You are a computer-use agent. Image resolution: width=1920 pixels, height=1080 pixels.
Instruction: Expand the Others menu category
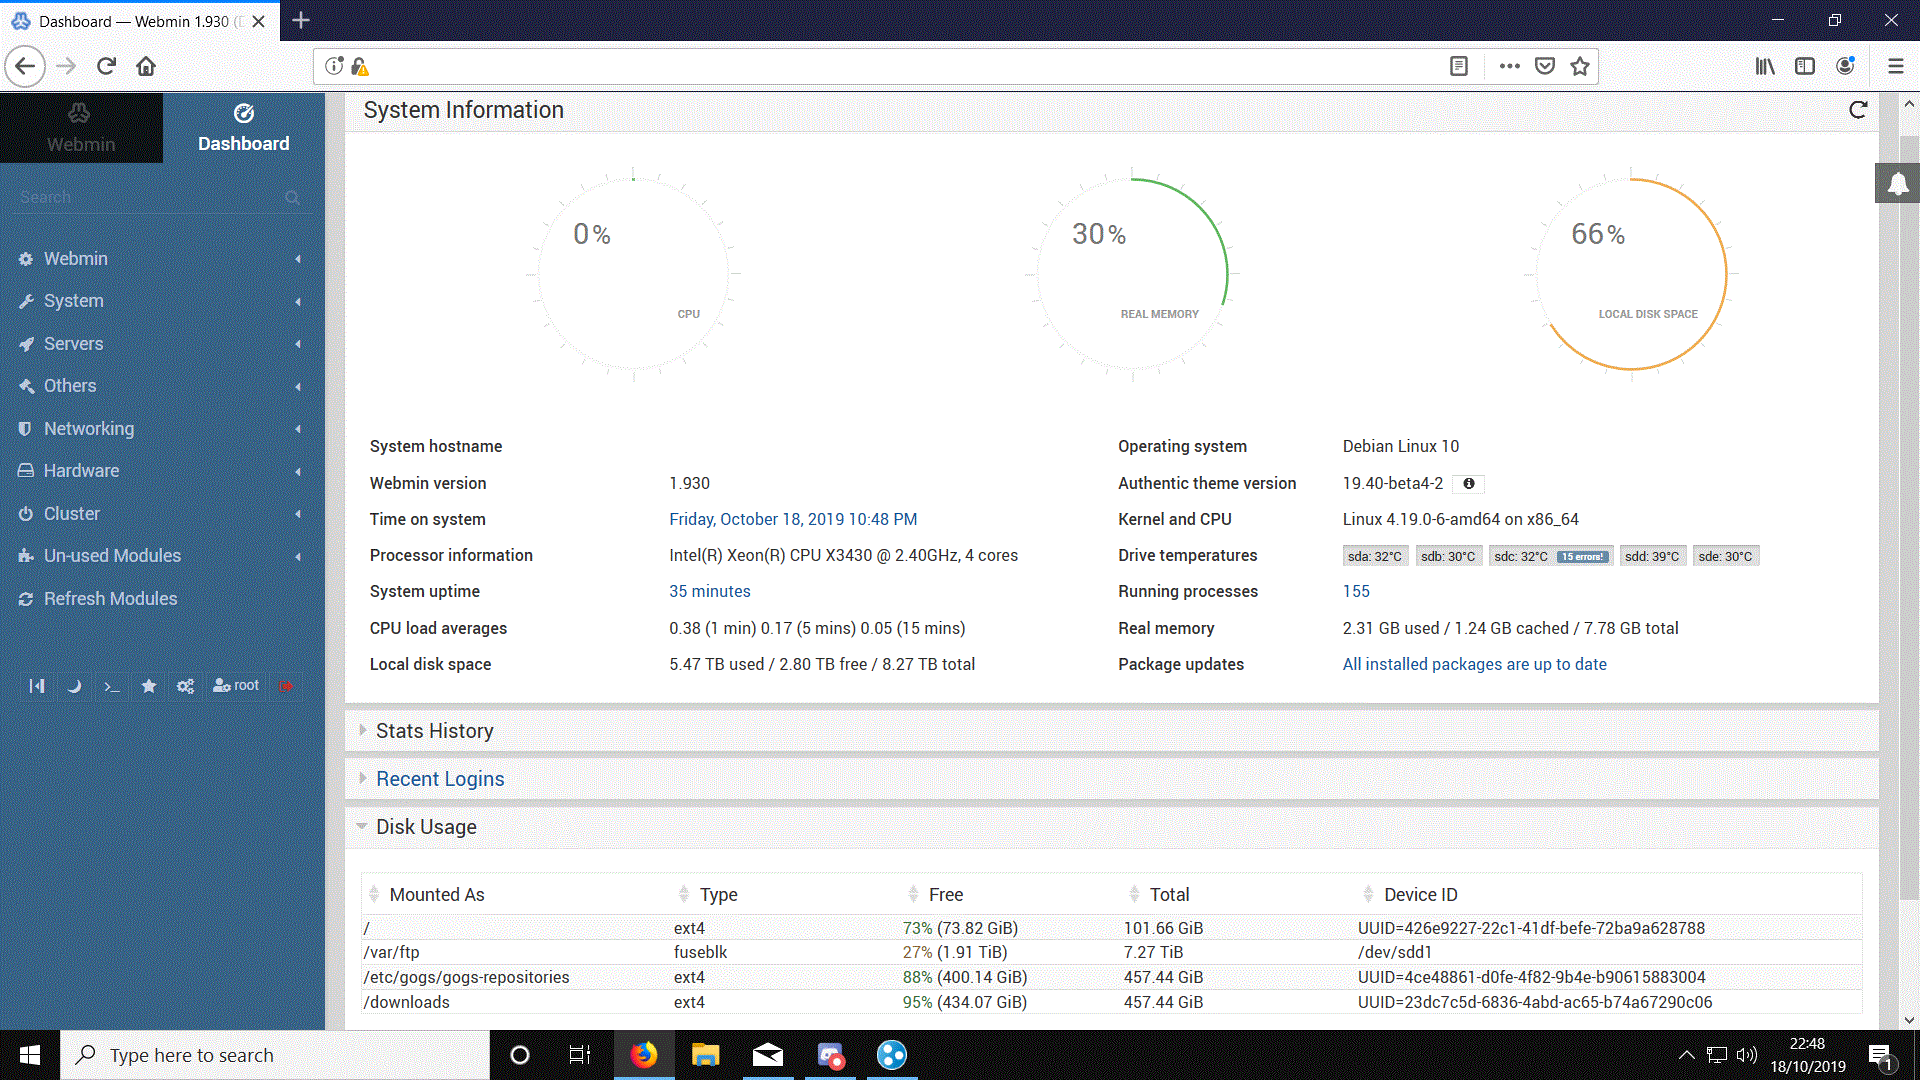[160, 386]
